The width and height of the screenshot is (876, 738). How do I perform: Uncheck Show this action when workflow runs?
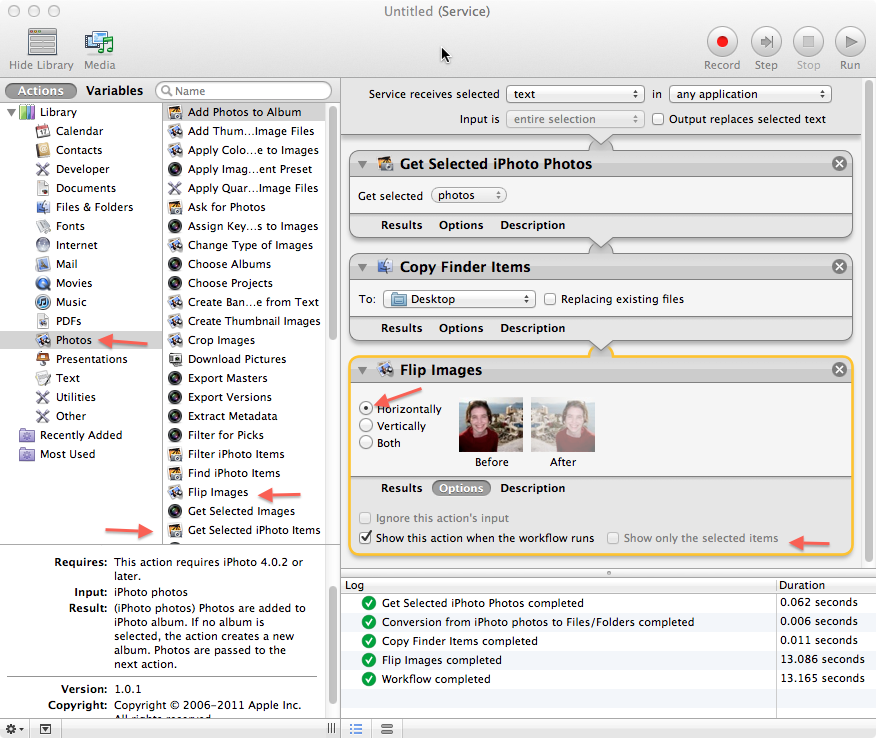(365, 537)
